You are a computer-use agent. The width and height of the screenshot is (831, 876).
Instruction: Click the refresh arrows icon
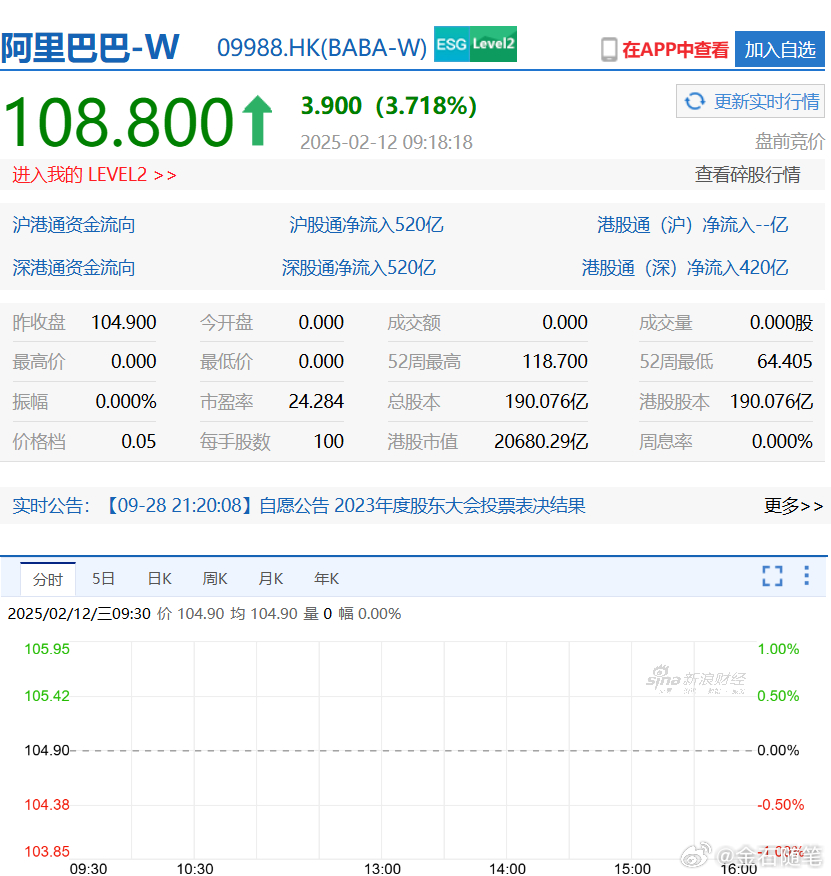[x=695, y=101]
